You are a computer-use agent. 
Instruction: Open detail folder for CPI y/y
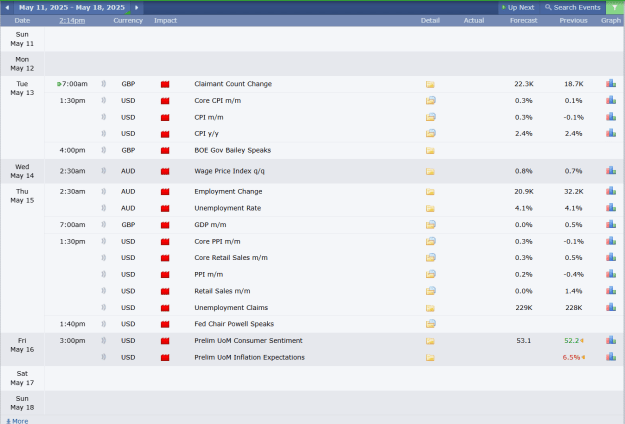click(430, 133)
